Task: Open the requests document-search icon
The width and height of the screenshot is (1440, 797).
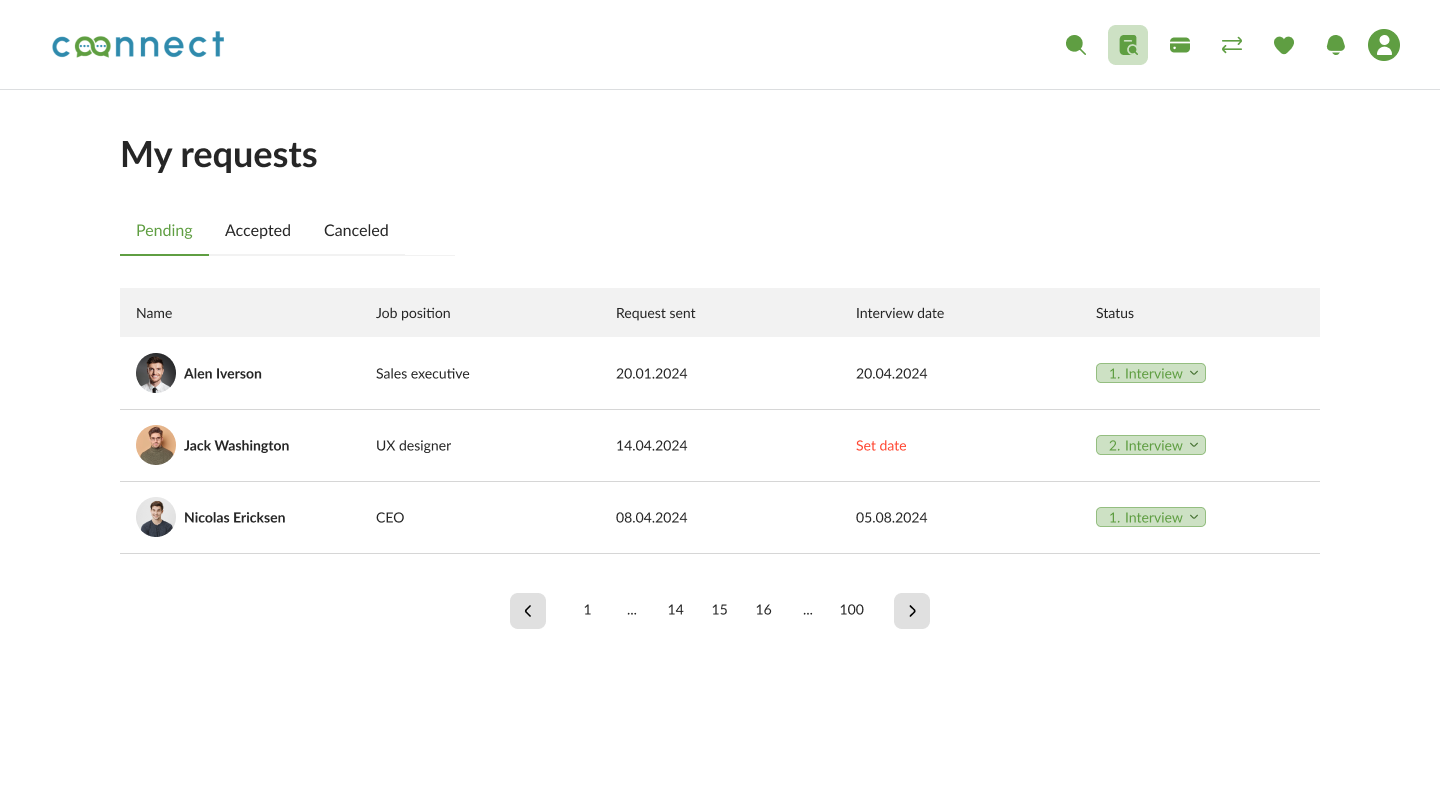Action: (1127, 45)
